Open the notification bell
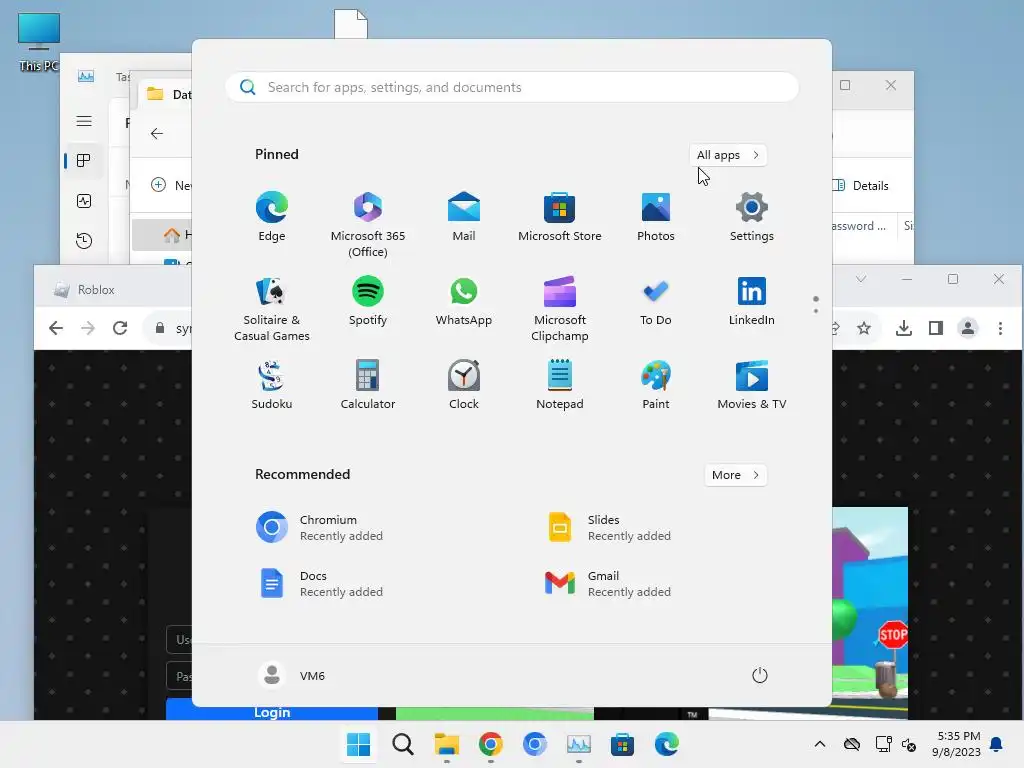This screenshot has height=768, width=1024. (997, 744)
